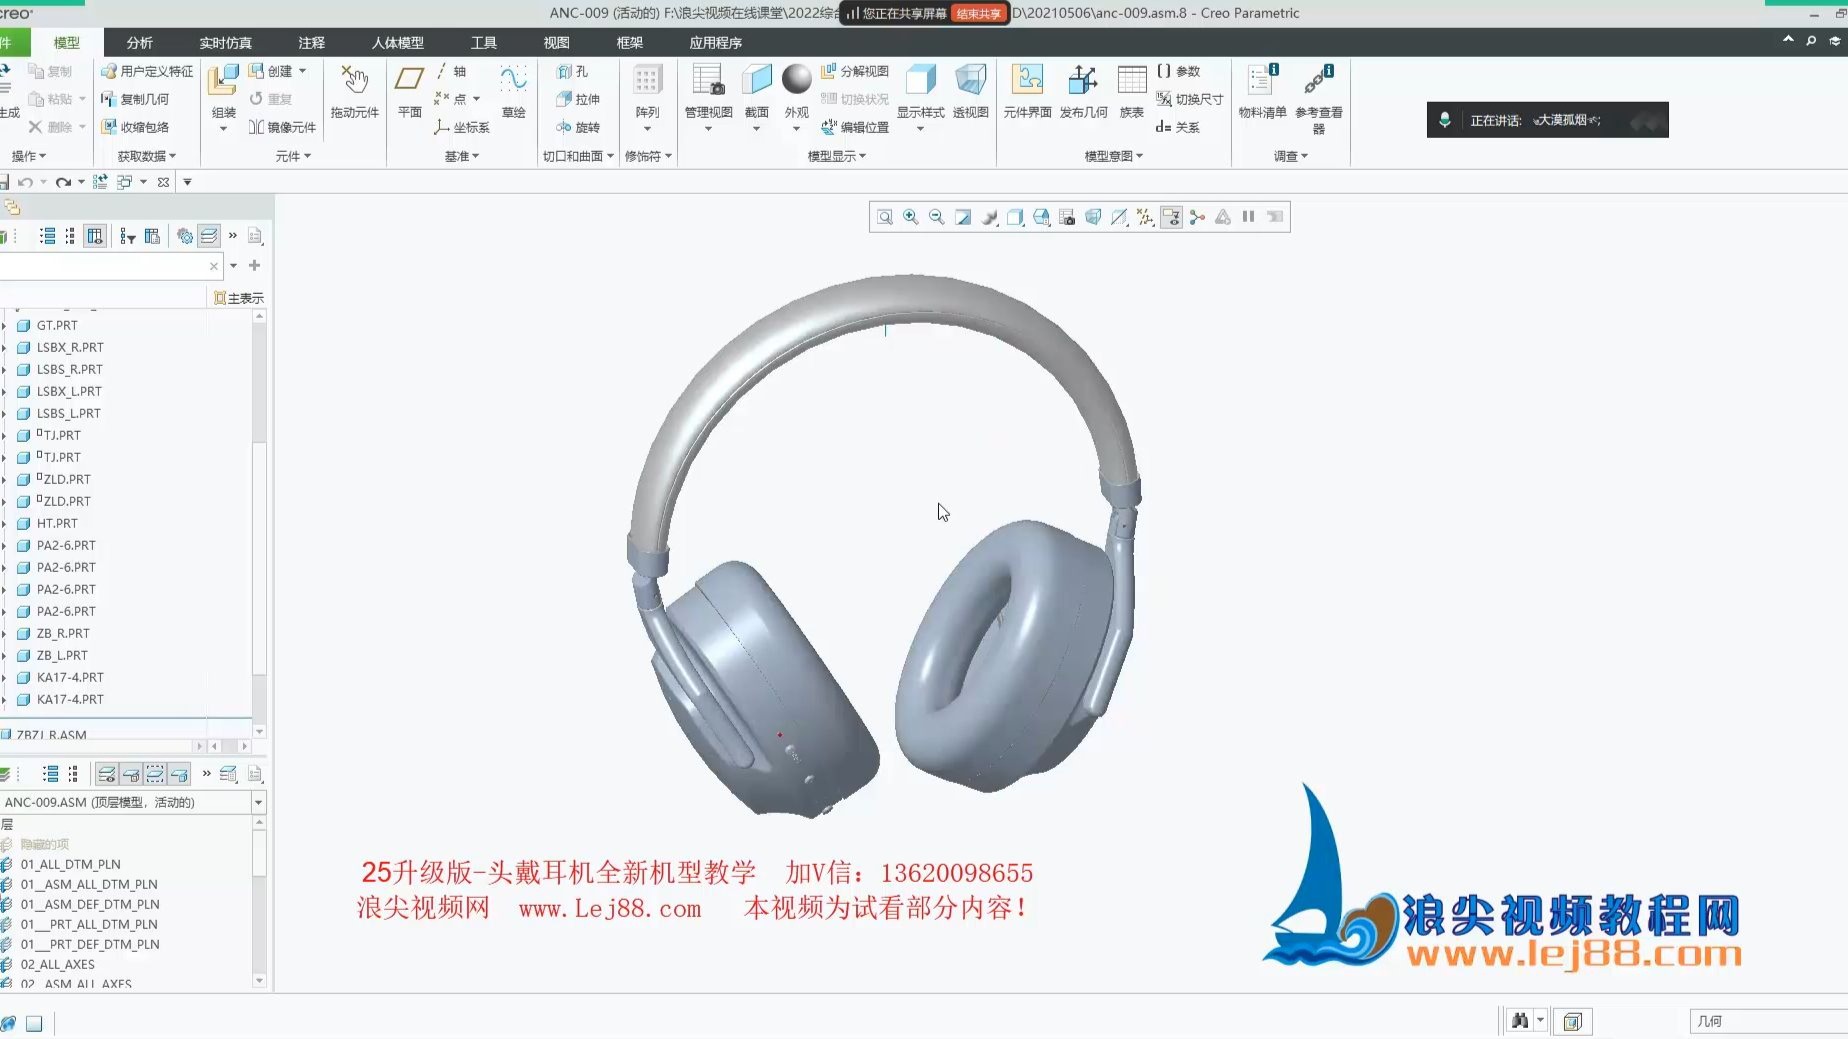The image size is (1848, 1039).
Task: Click the Hole (孔) tool
Action: (573, 72)
